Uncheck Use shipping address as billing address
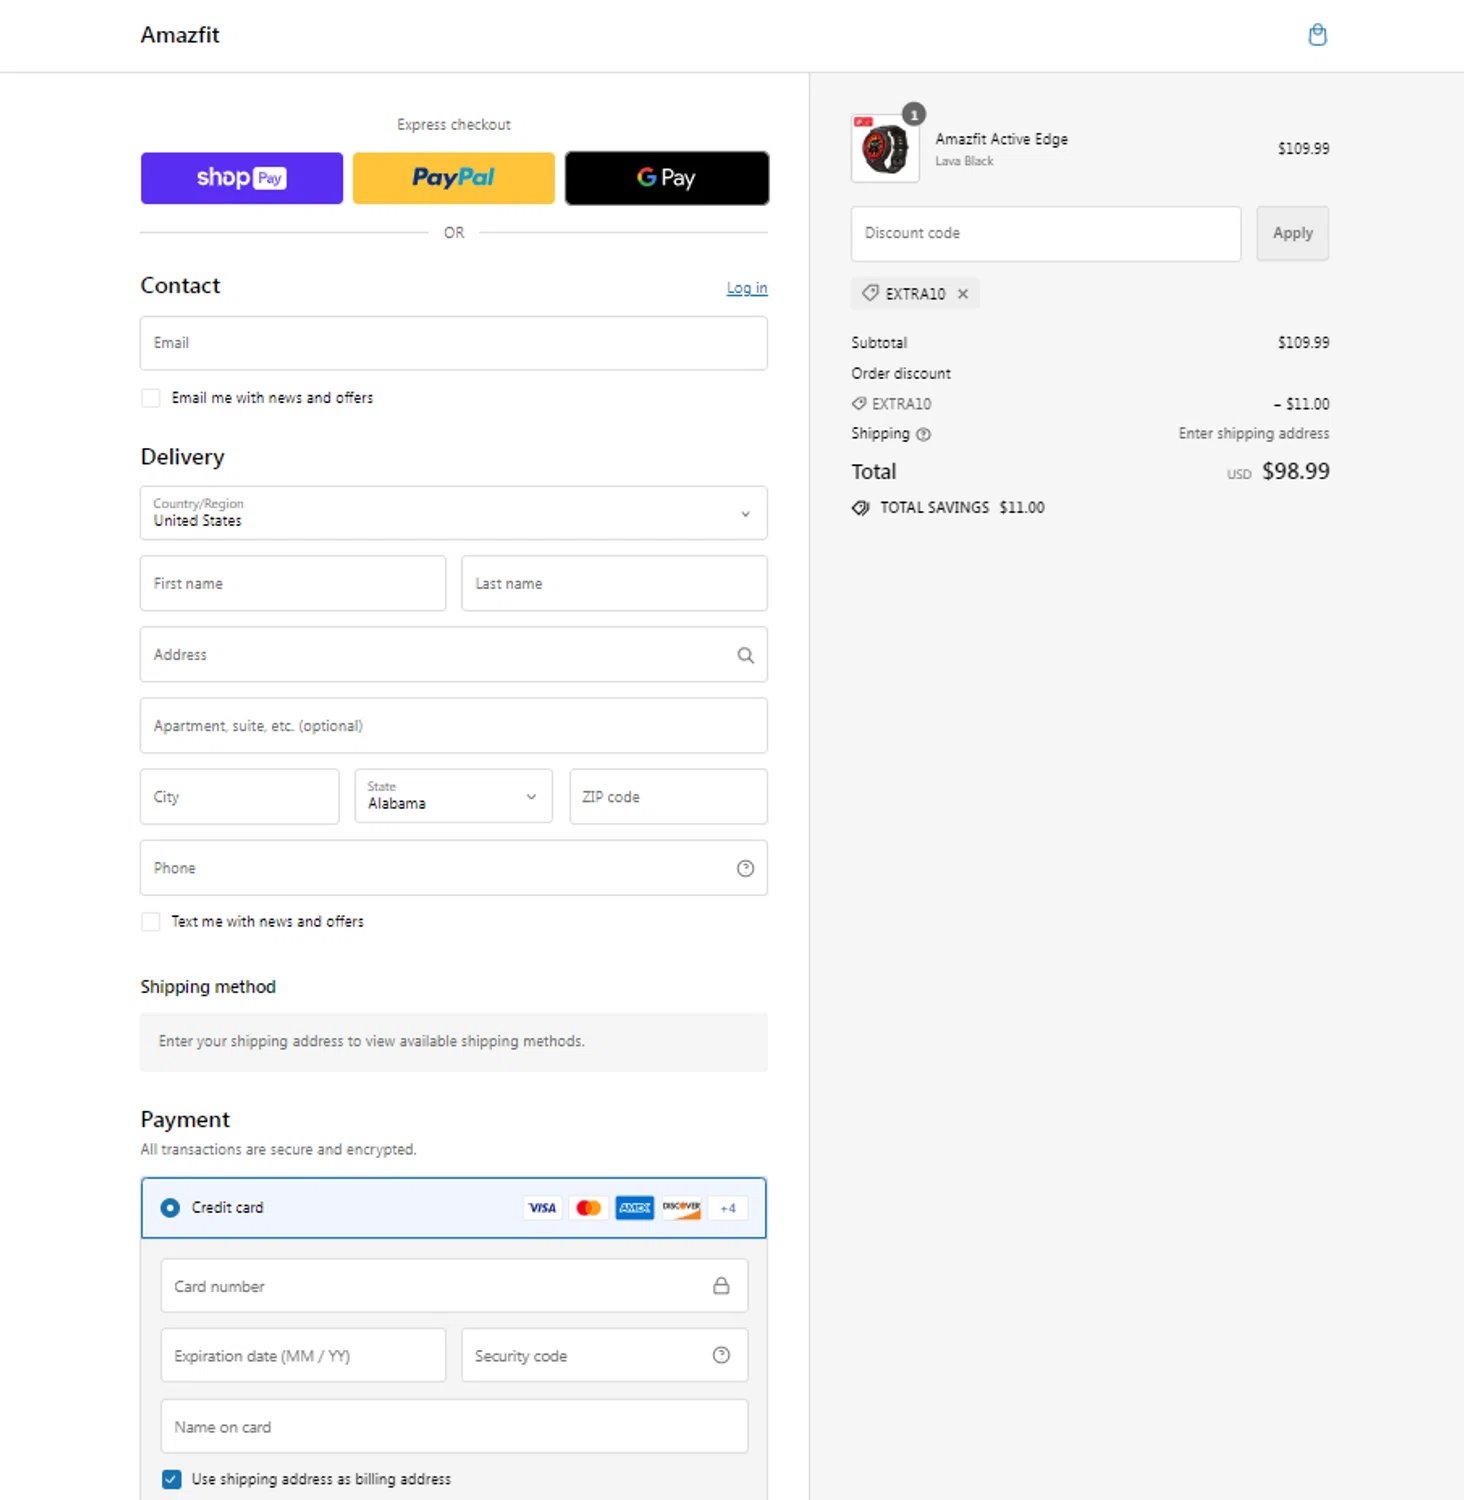The image size is (1464, 1500). pyautogui.click(x=172, y=1479)
